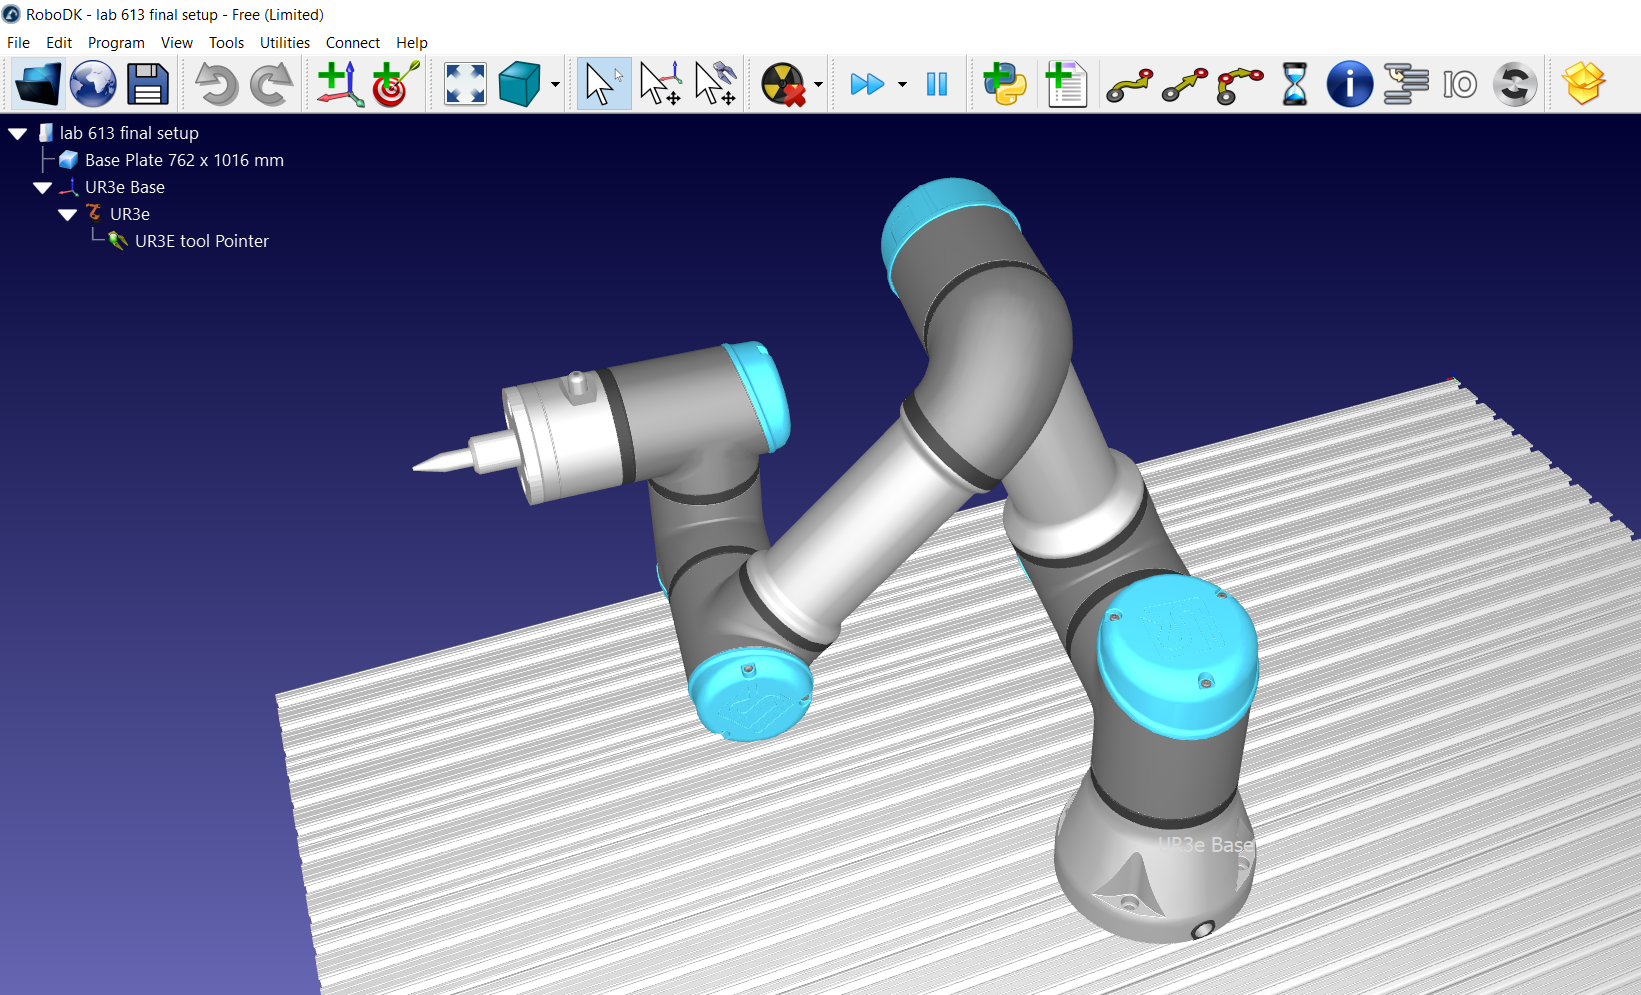This screenshot has height=995, width=1641.
Task: Open the Program menu
Action: tap(116, 42)
